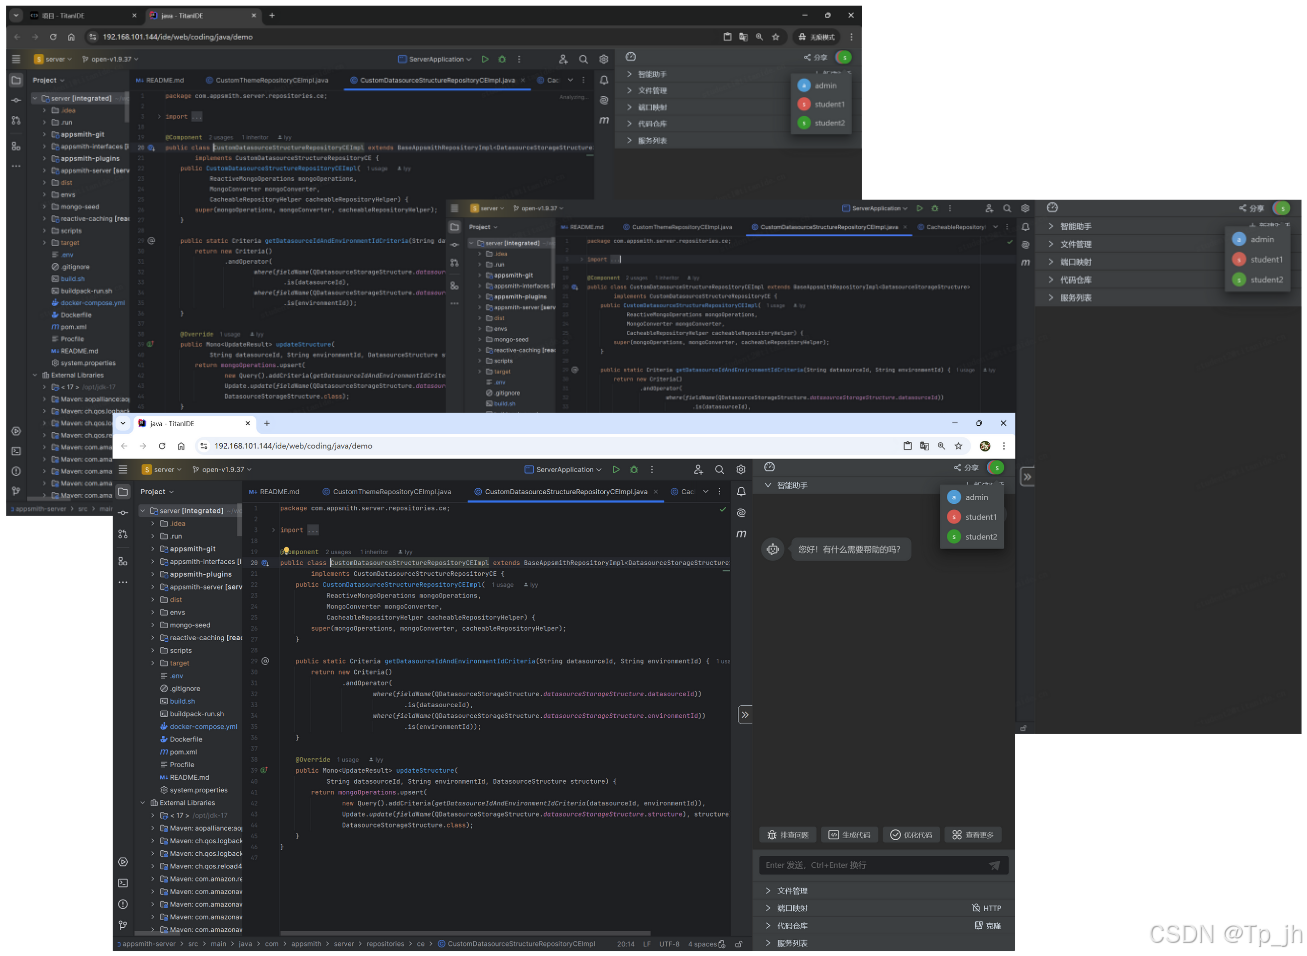The height and width of the screenshot is (956, 1307).
Task: Click the dashboard gauge icon in front right panel
Action: pyautogui.click(x=769, y=467)
